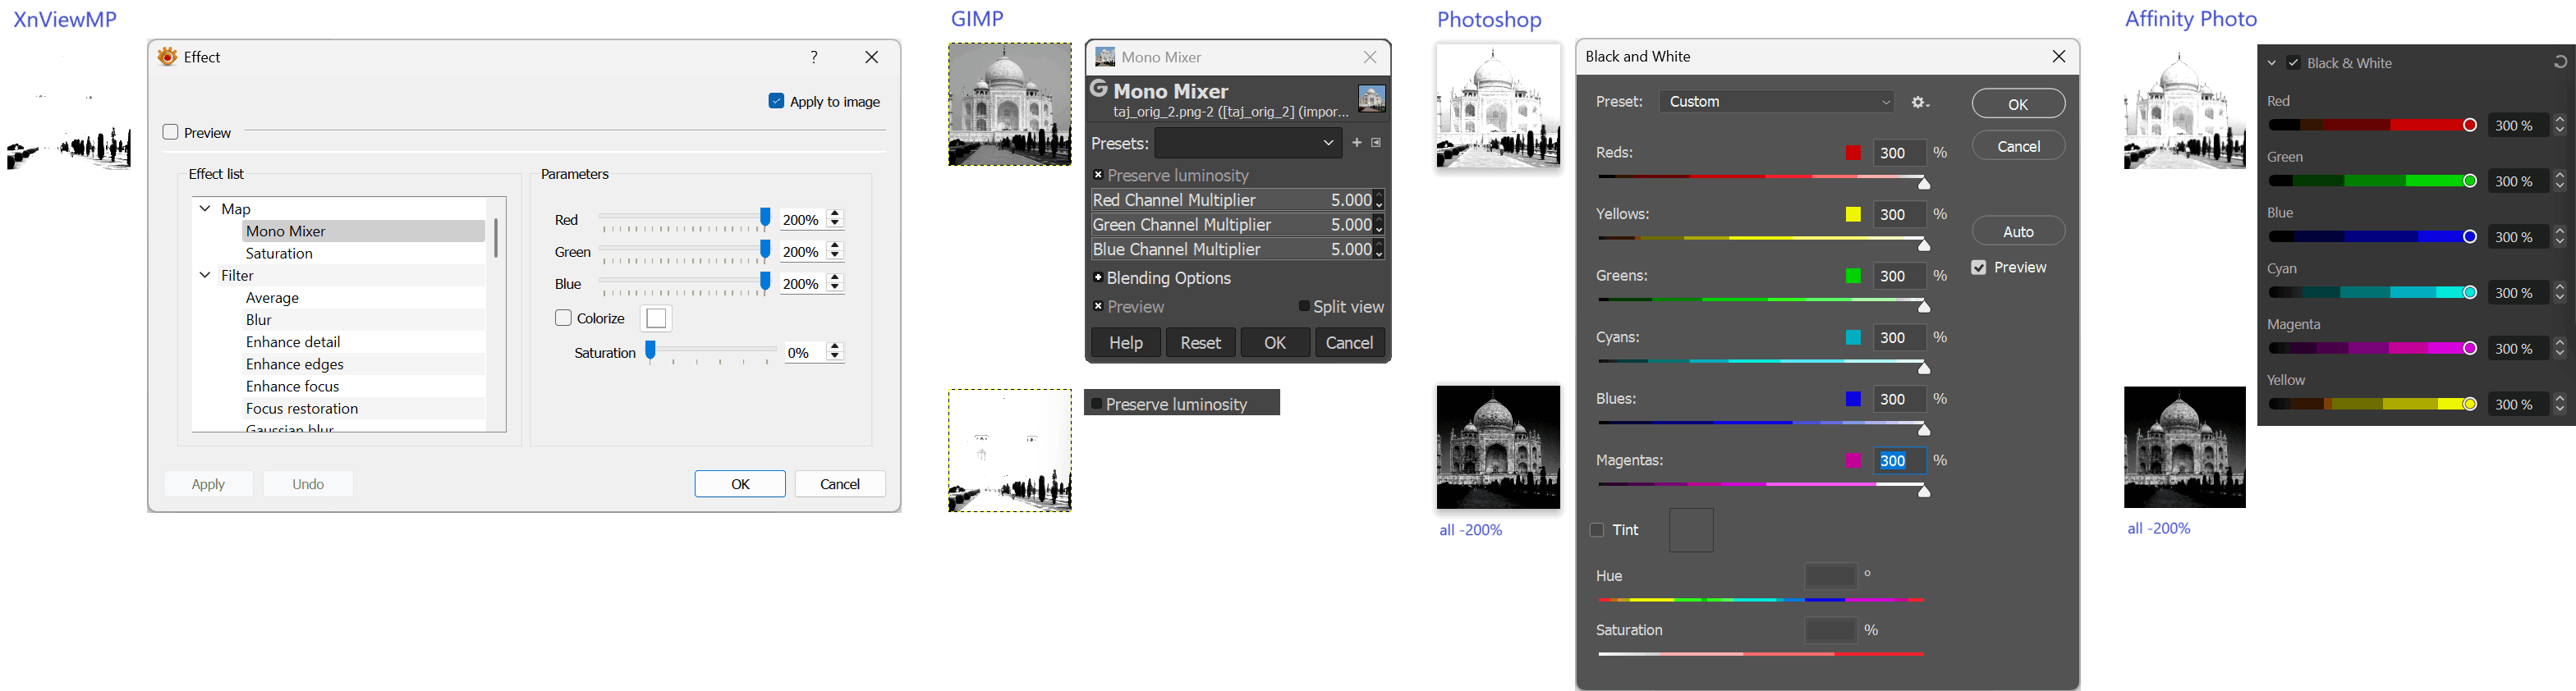Image resolution: width=2576 pixels, height=691 pixels.
Task: Click the Photoshop Yellows color swatch
Action: point(1853,214)
